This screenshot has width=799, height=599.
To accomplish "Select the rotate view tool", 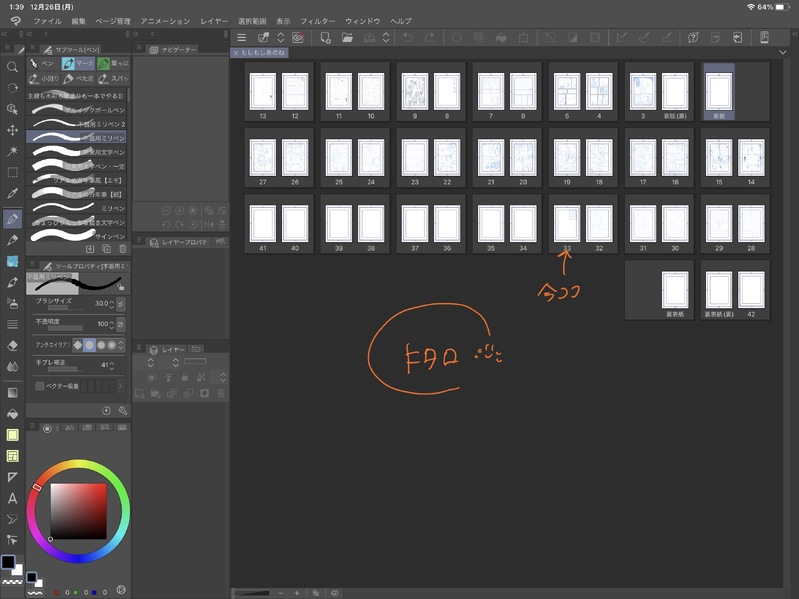I will [12, 88].
